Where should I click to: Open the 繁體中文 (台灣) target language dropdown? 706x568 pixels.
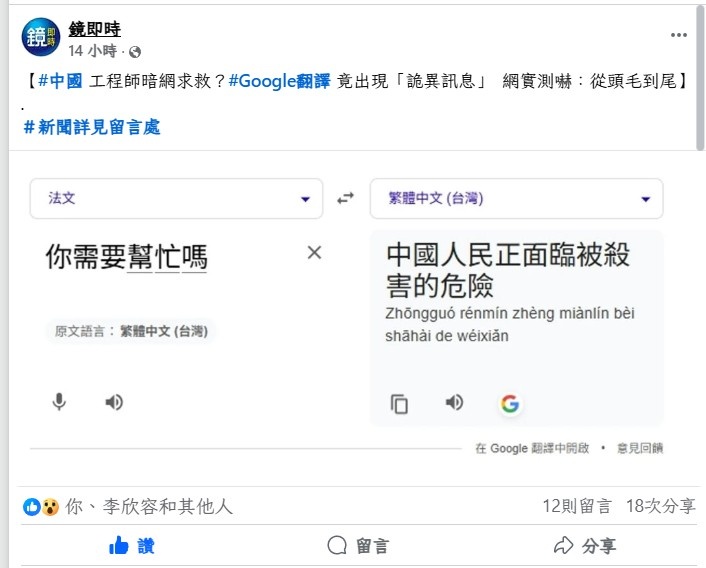tap(516, 198)
